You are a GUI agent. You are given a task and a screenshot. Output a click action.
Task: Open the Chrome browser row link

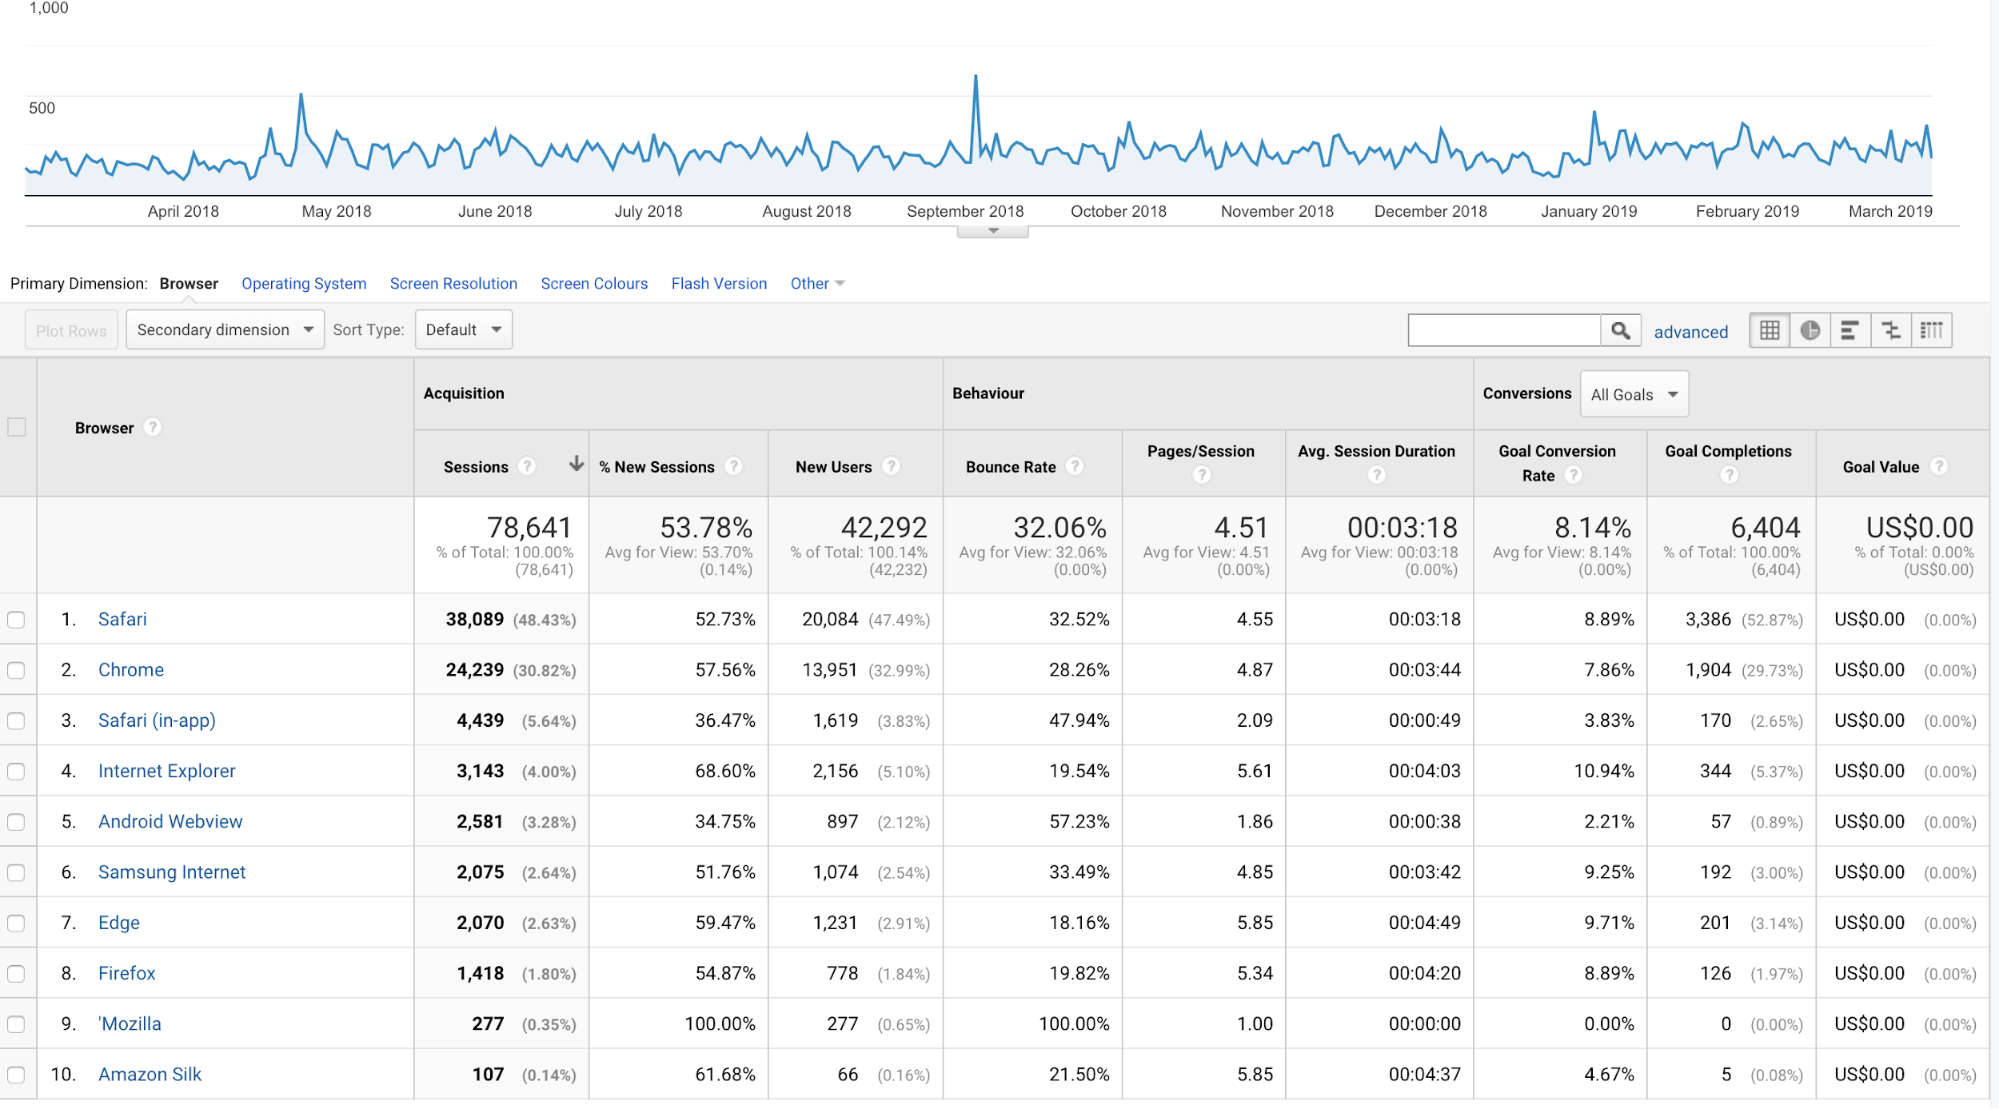(131, 670)
